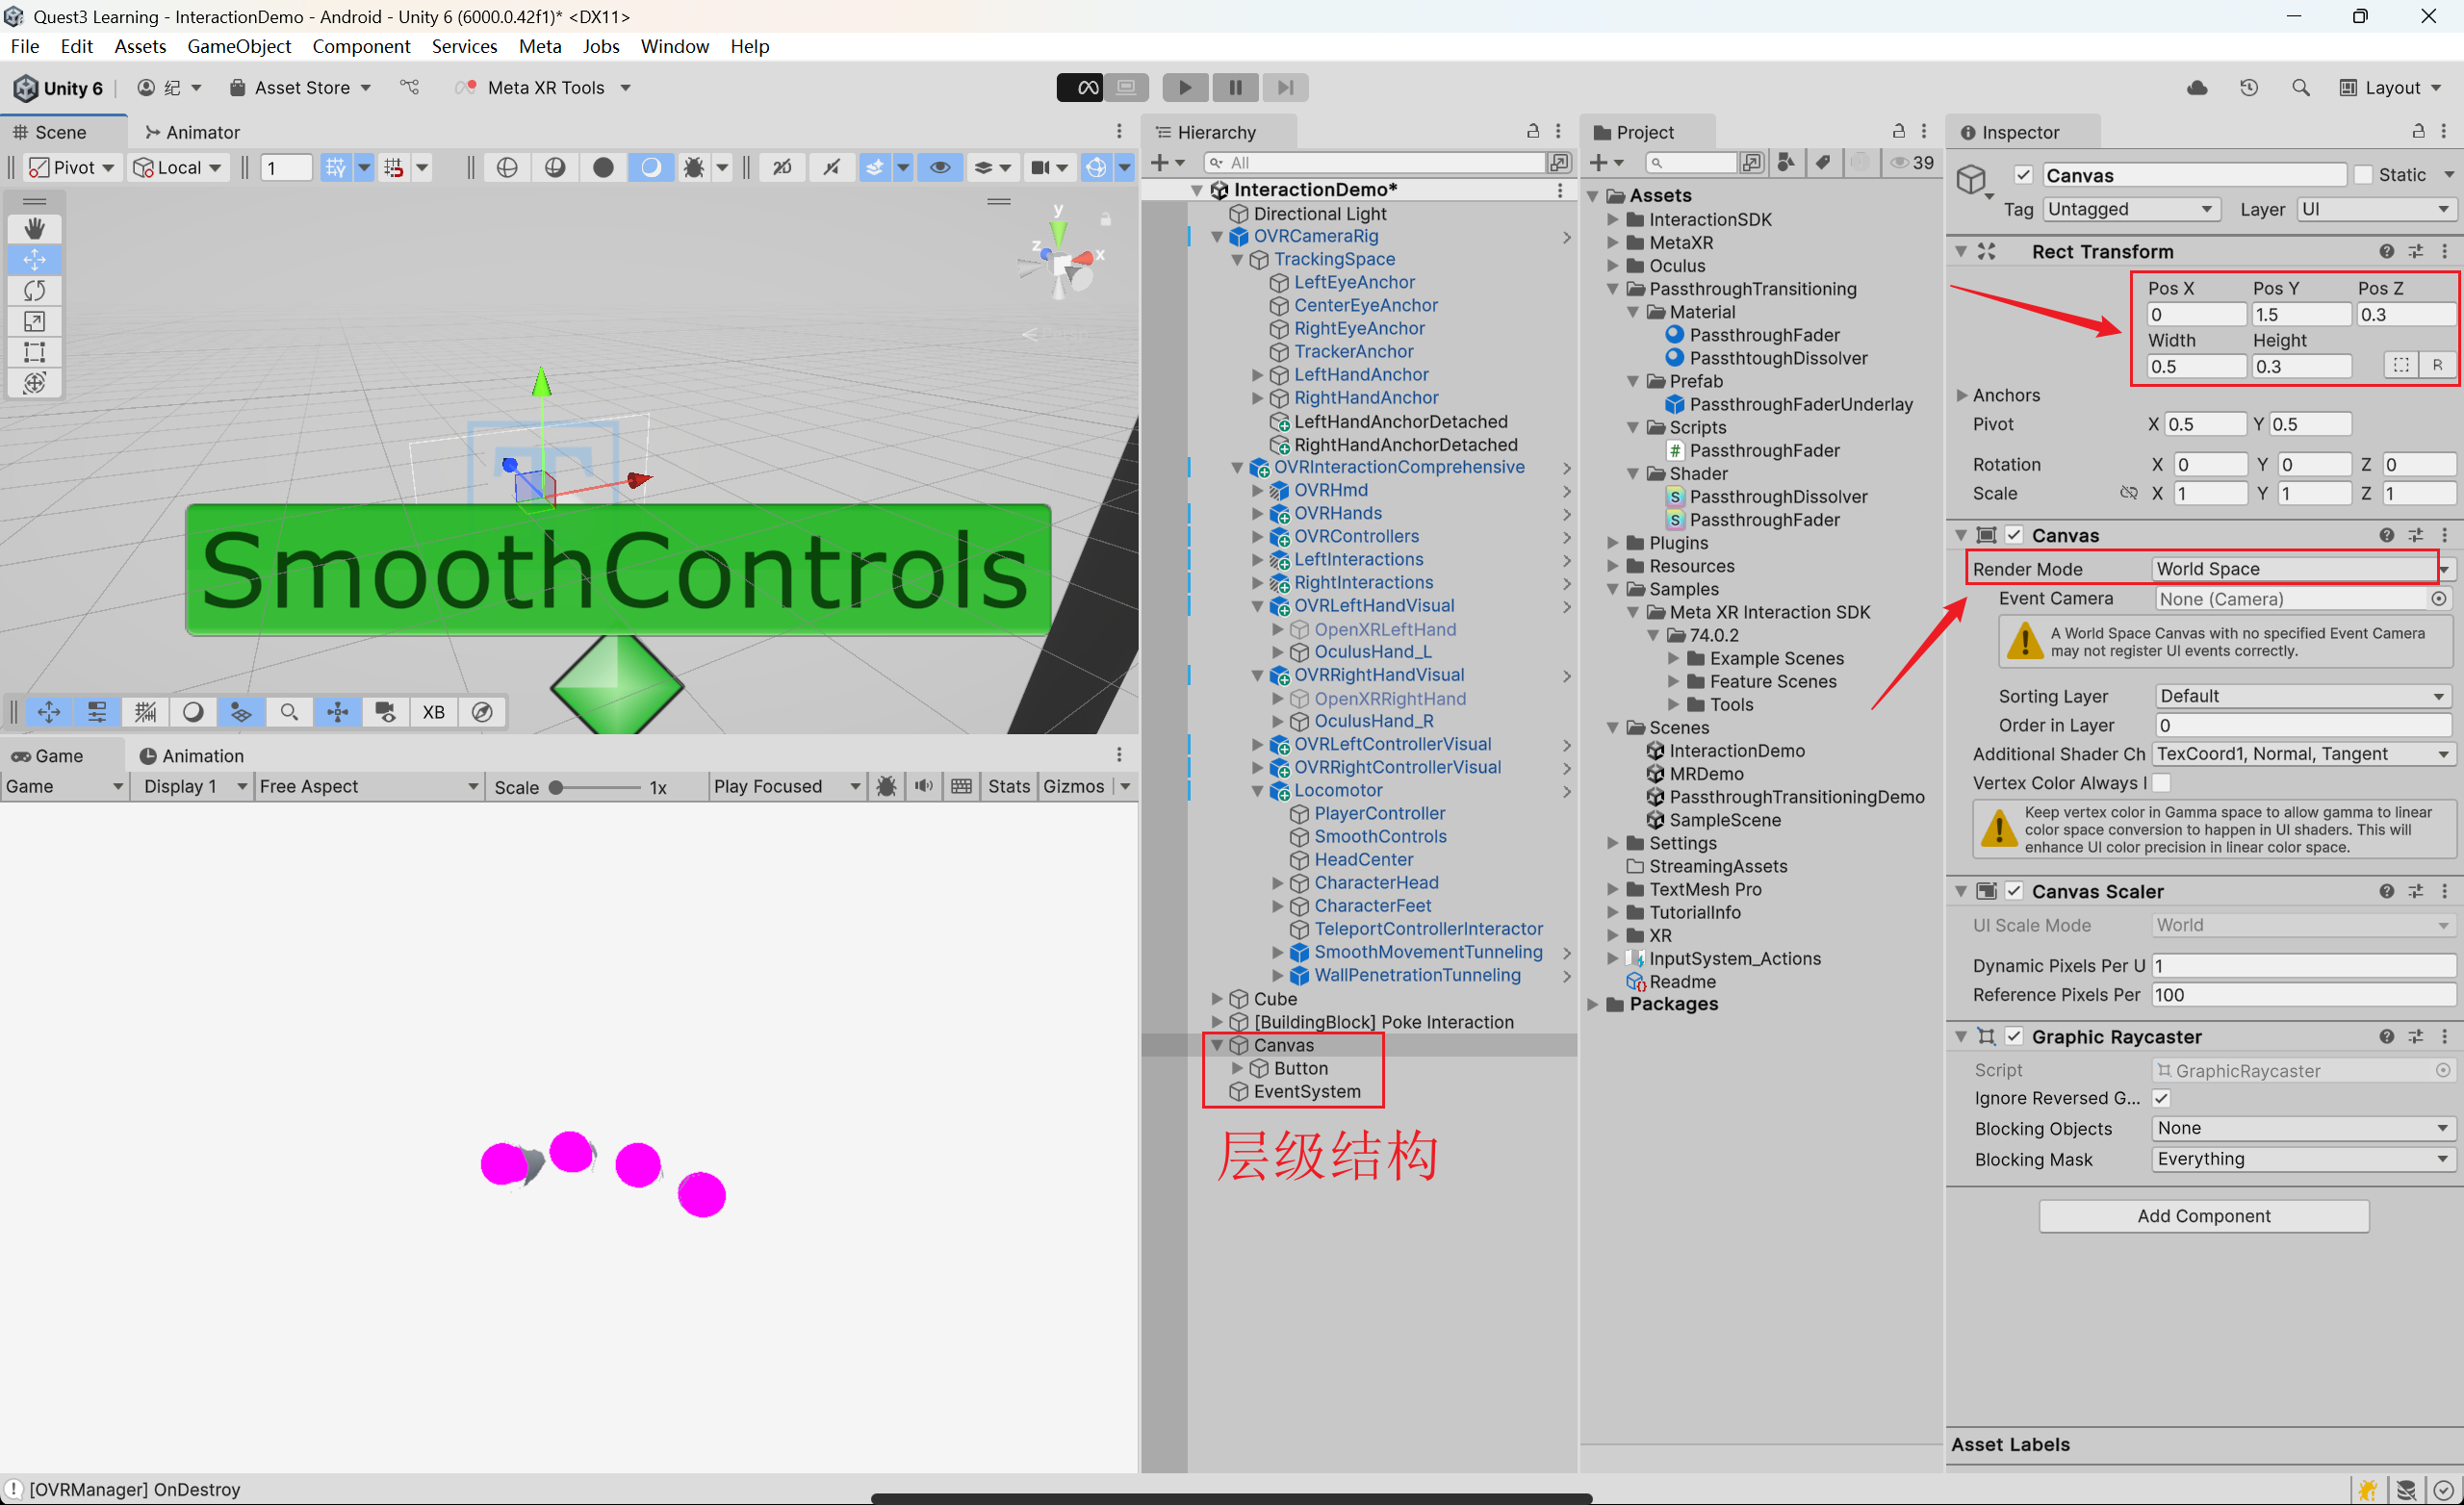Toggle the Stats button in Game view

click(1008, 786)
